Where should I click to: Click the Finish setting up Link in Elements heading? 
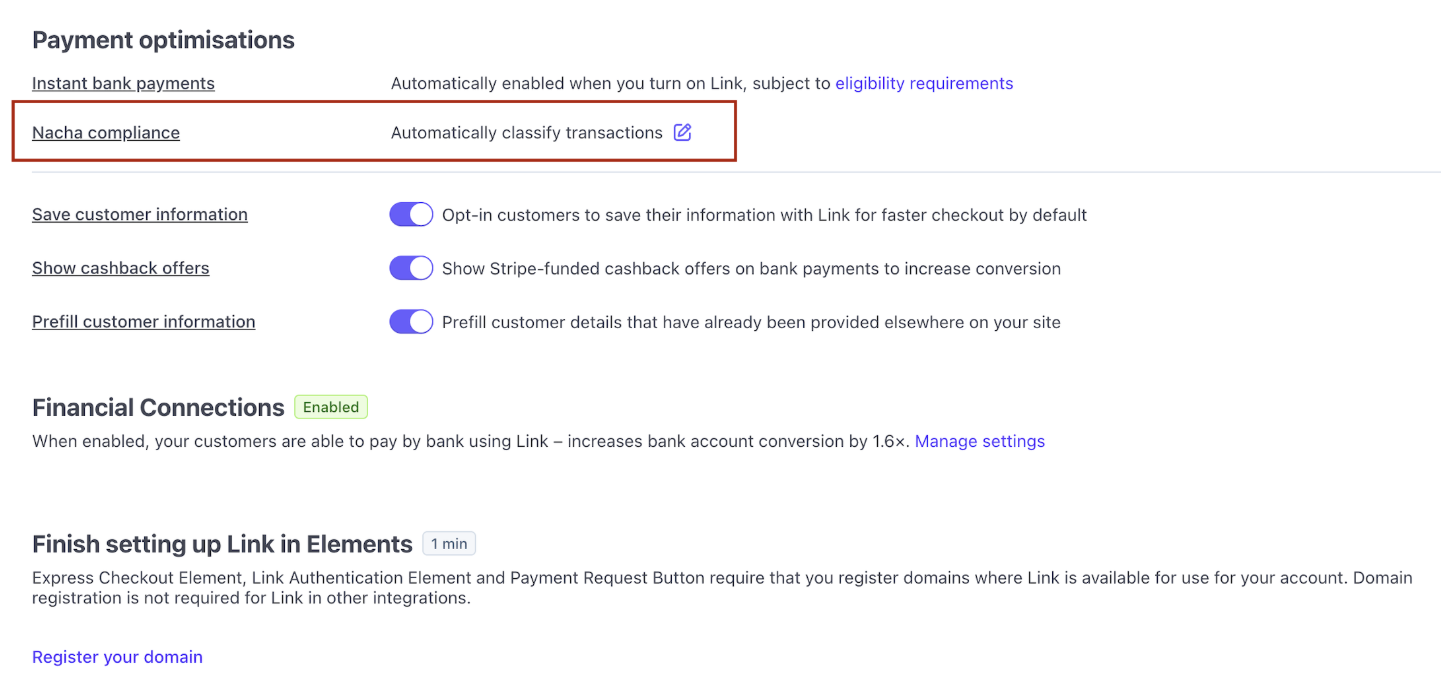click(x=222, y=544)
